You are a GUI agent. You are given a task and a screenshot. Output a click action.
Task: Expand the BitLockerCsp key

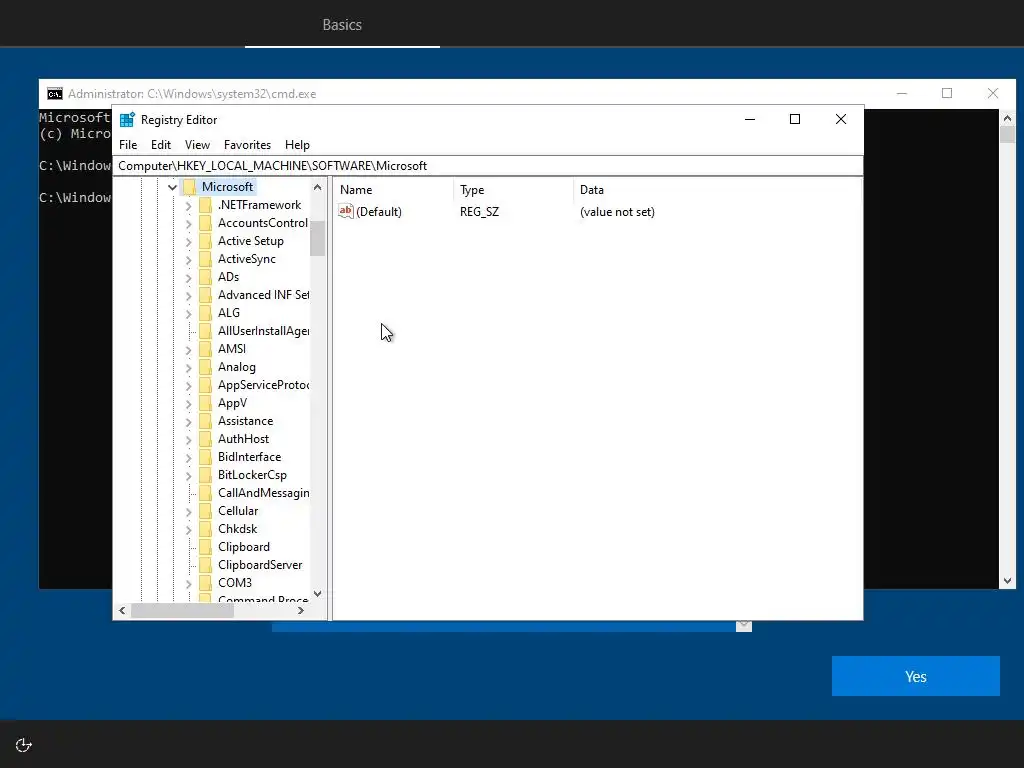(189, 475)
